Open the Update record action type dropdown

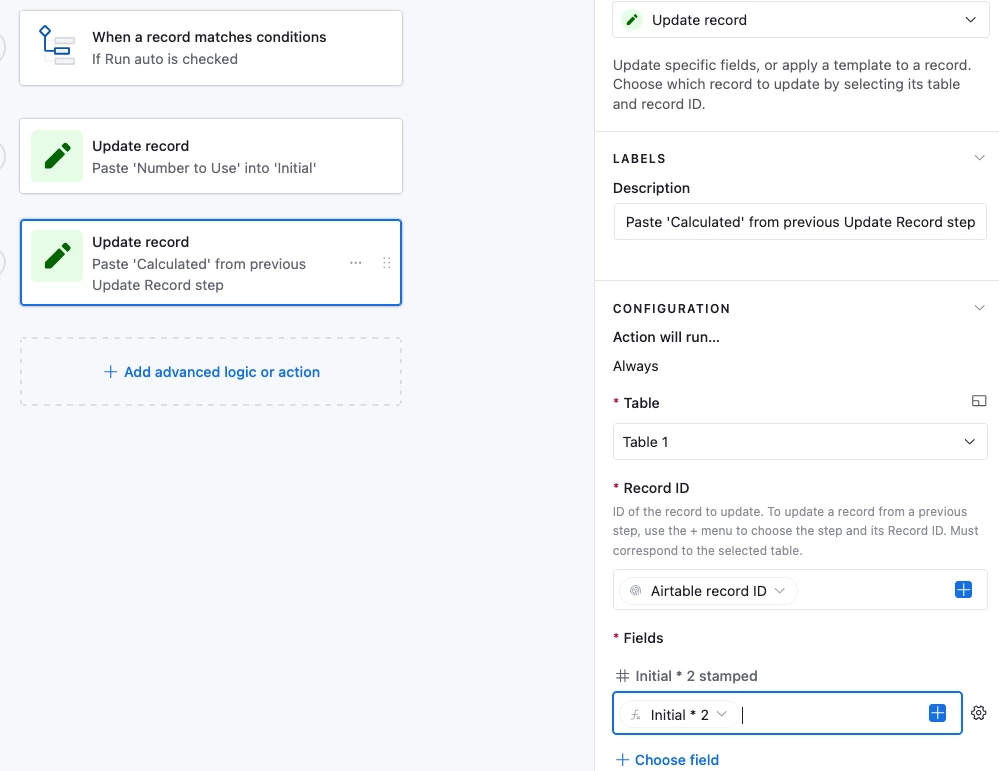pyautogui.click(x=799, y=20)
